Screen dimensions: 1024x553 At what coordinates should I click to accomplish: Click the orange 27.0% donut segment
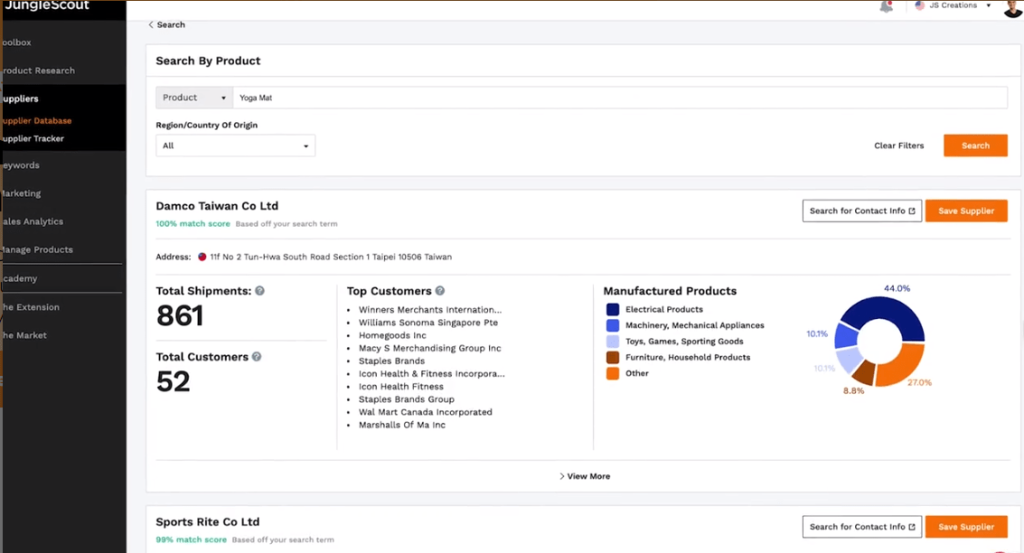point(903,366)
